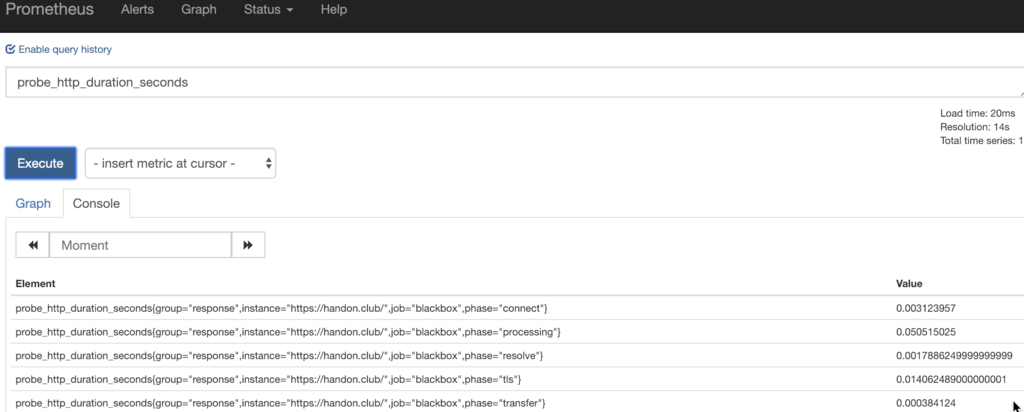Select the Value column header
The image size is (1024, 412).
point(909,283)
